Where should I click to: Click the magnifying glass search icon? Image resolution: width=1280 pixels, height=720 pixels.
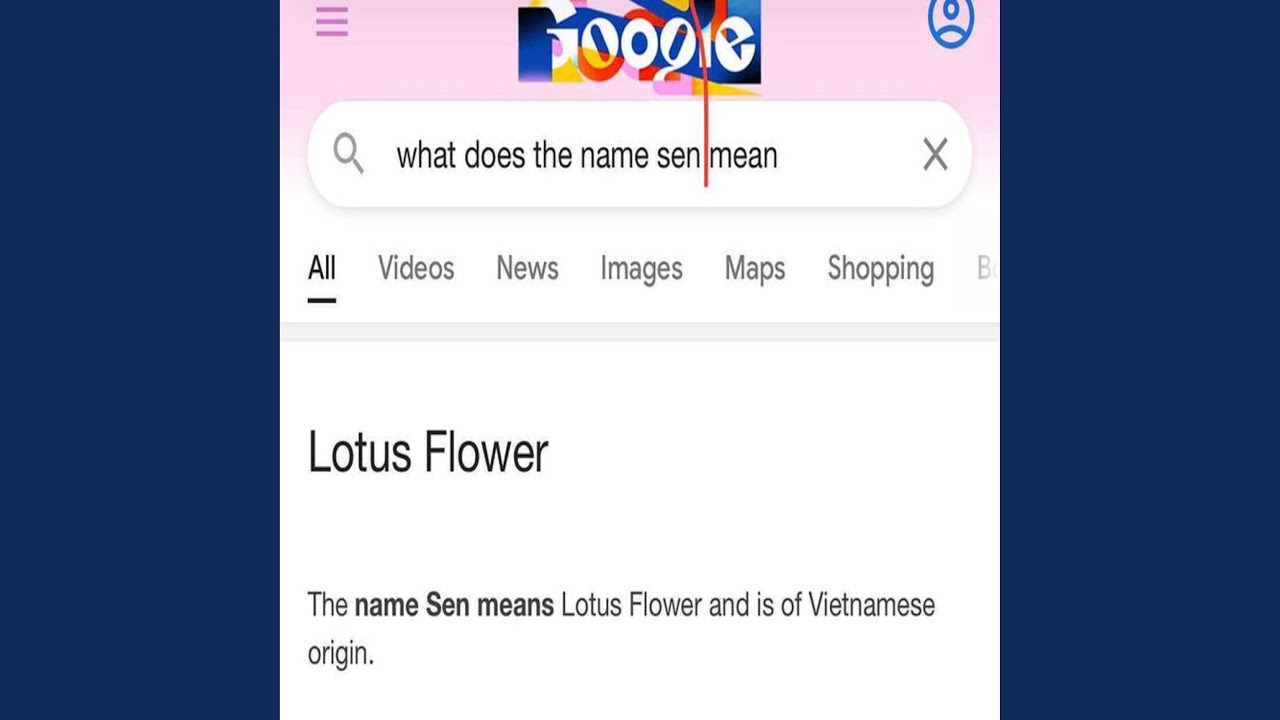[x=348, y=154]
